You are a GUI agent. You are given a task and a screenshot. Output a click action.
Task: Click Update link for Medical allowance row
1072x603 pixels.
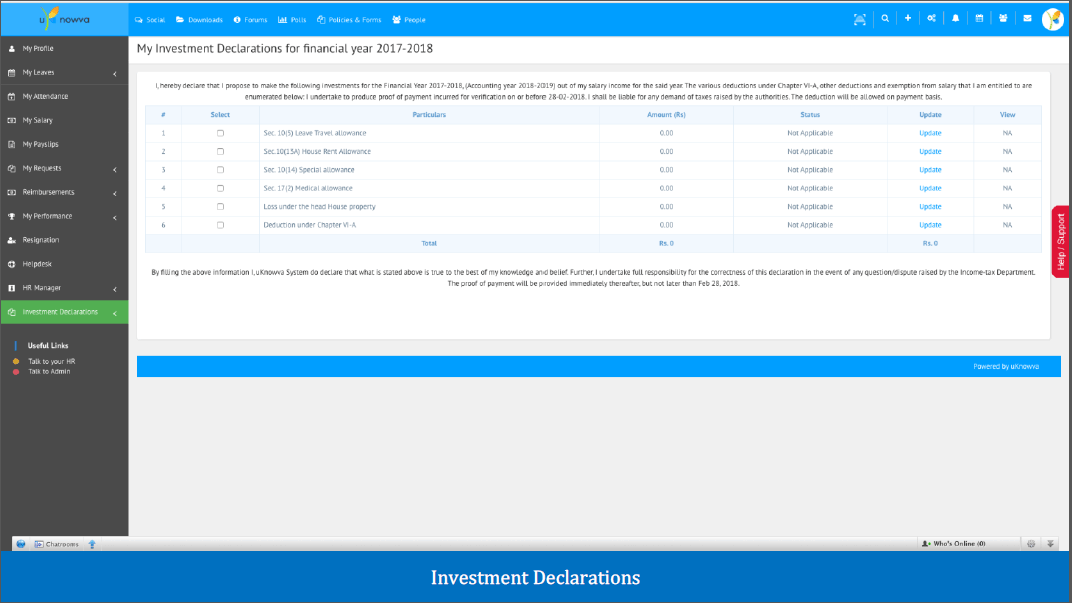[x=930, y=188]
